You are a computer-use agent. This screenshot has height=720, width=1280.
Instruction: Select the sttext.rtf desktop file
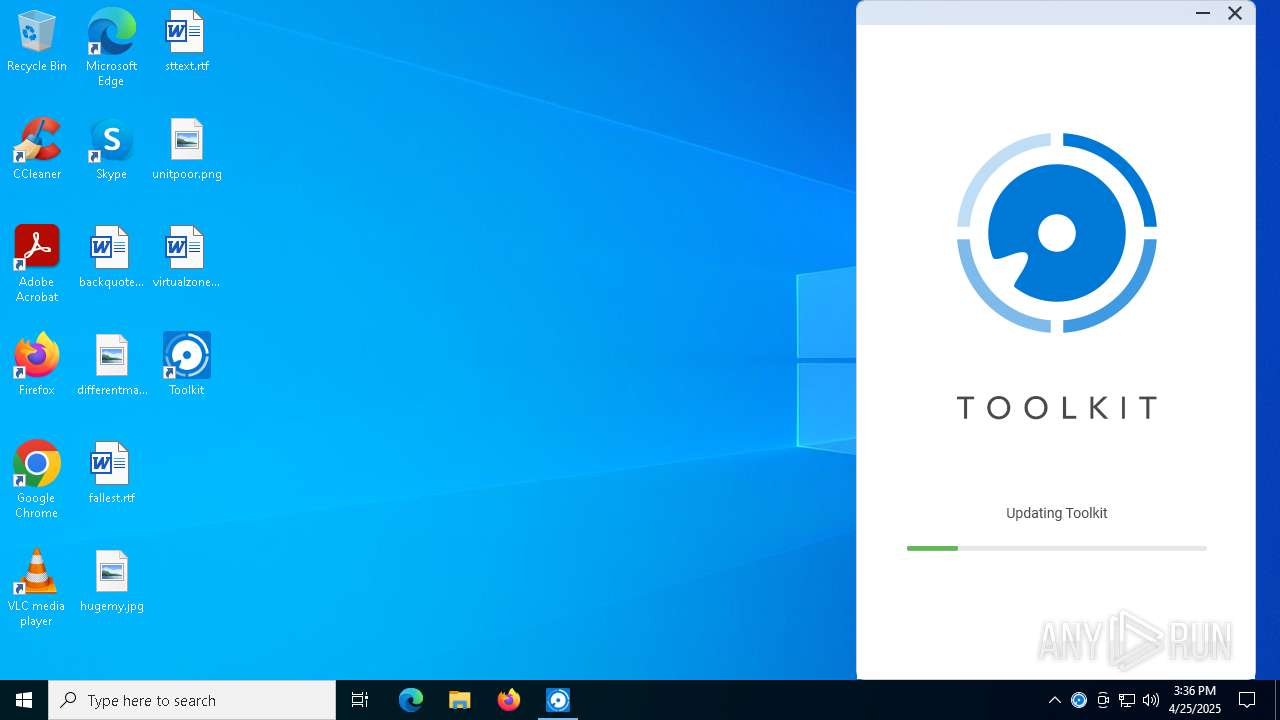[x=186, y=41]
